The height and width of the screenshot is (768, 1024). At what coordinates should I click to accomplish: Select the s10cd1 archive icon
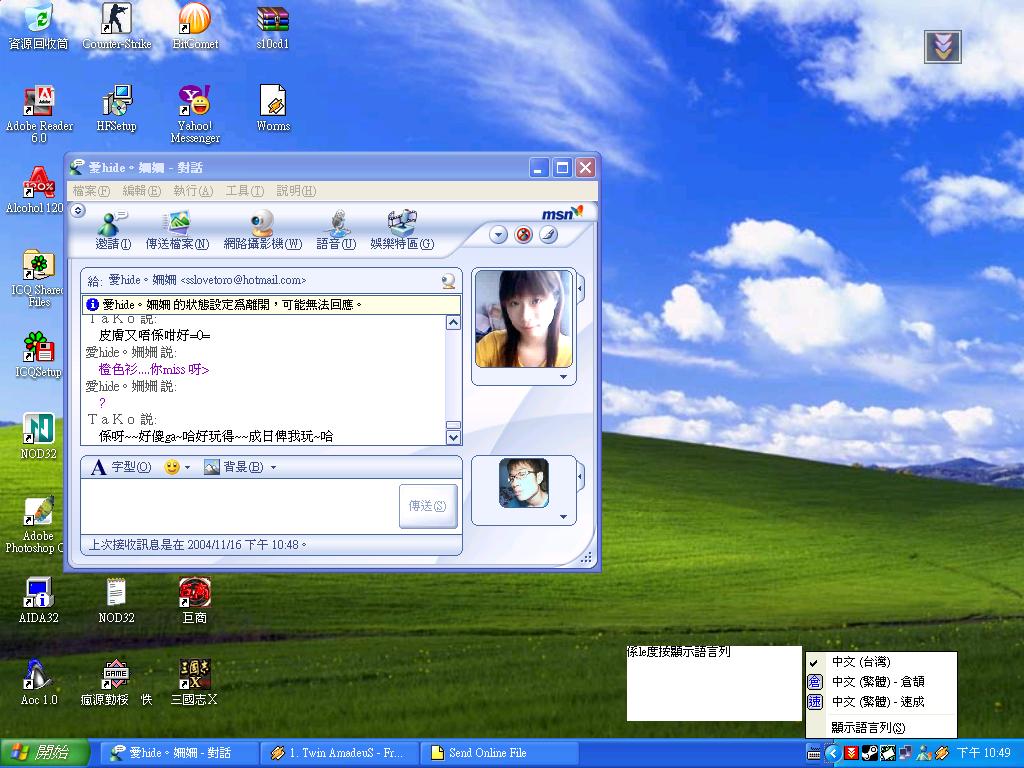coord(273,27)
